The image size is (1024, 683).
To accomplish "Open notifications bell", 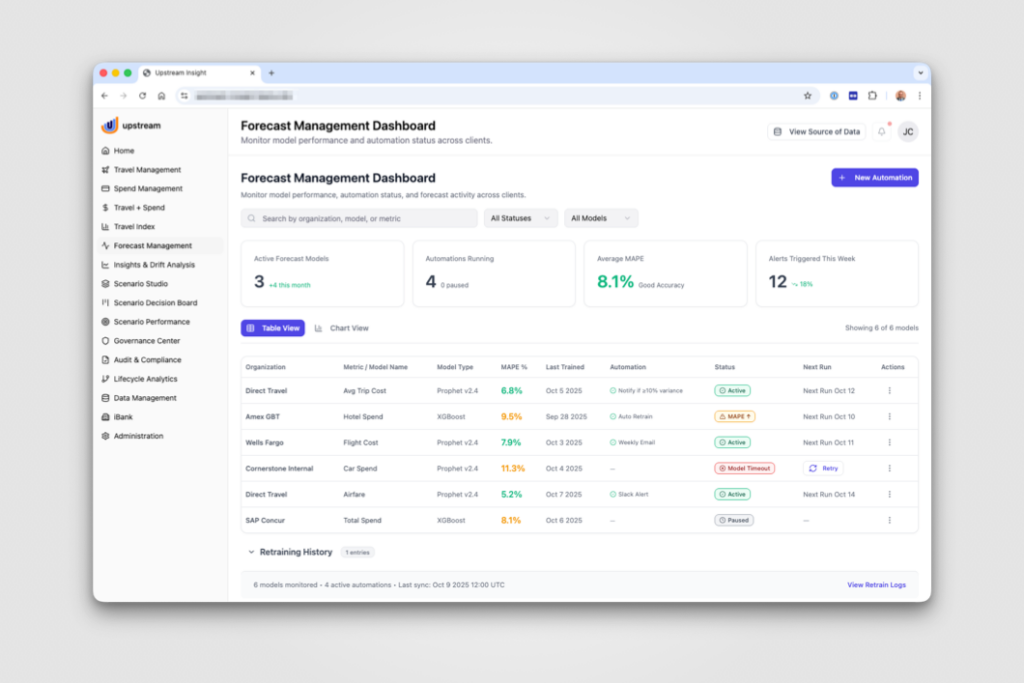I will tap(882, 131).
